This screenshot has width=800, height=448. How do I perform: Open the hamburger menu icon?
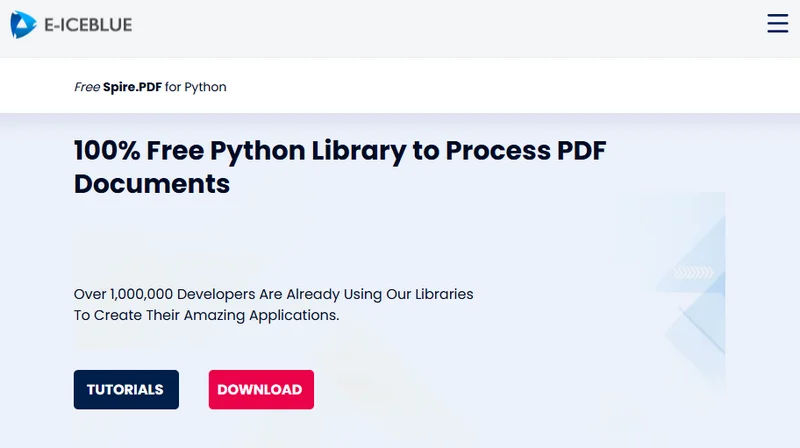pos(778,23)
